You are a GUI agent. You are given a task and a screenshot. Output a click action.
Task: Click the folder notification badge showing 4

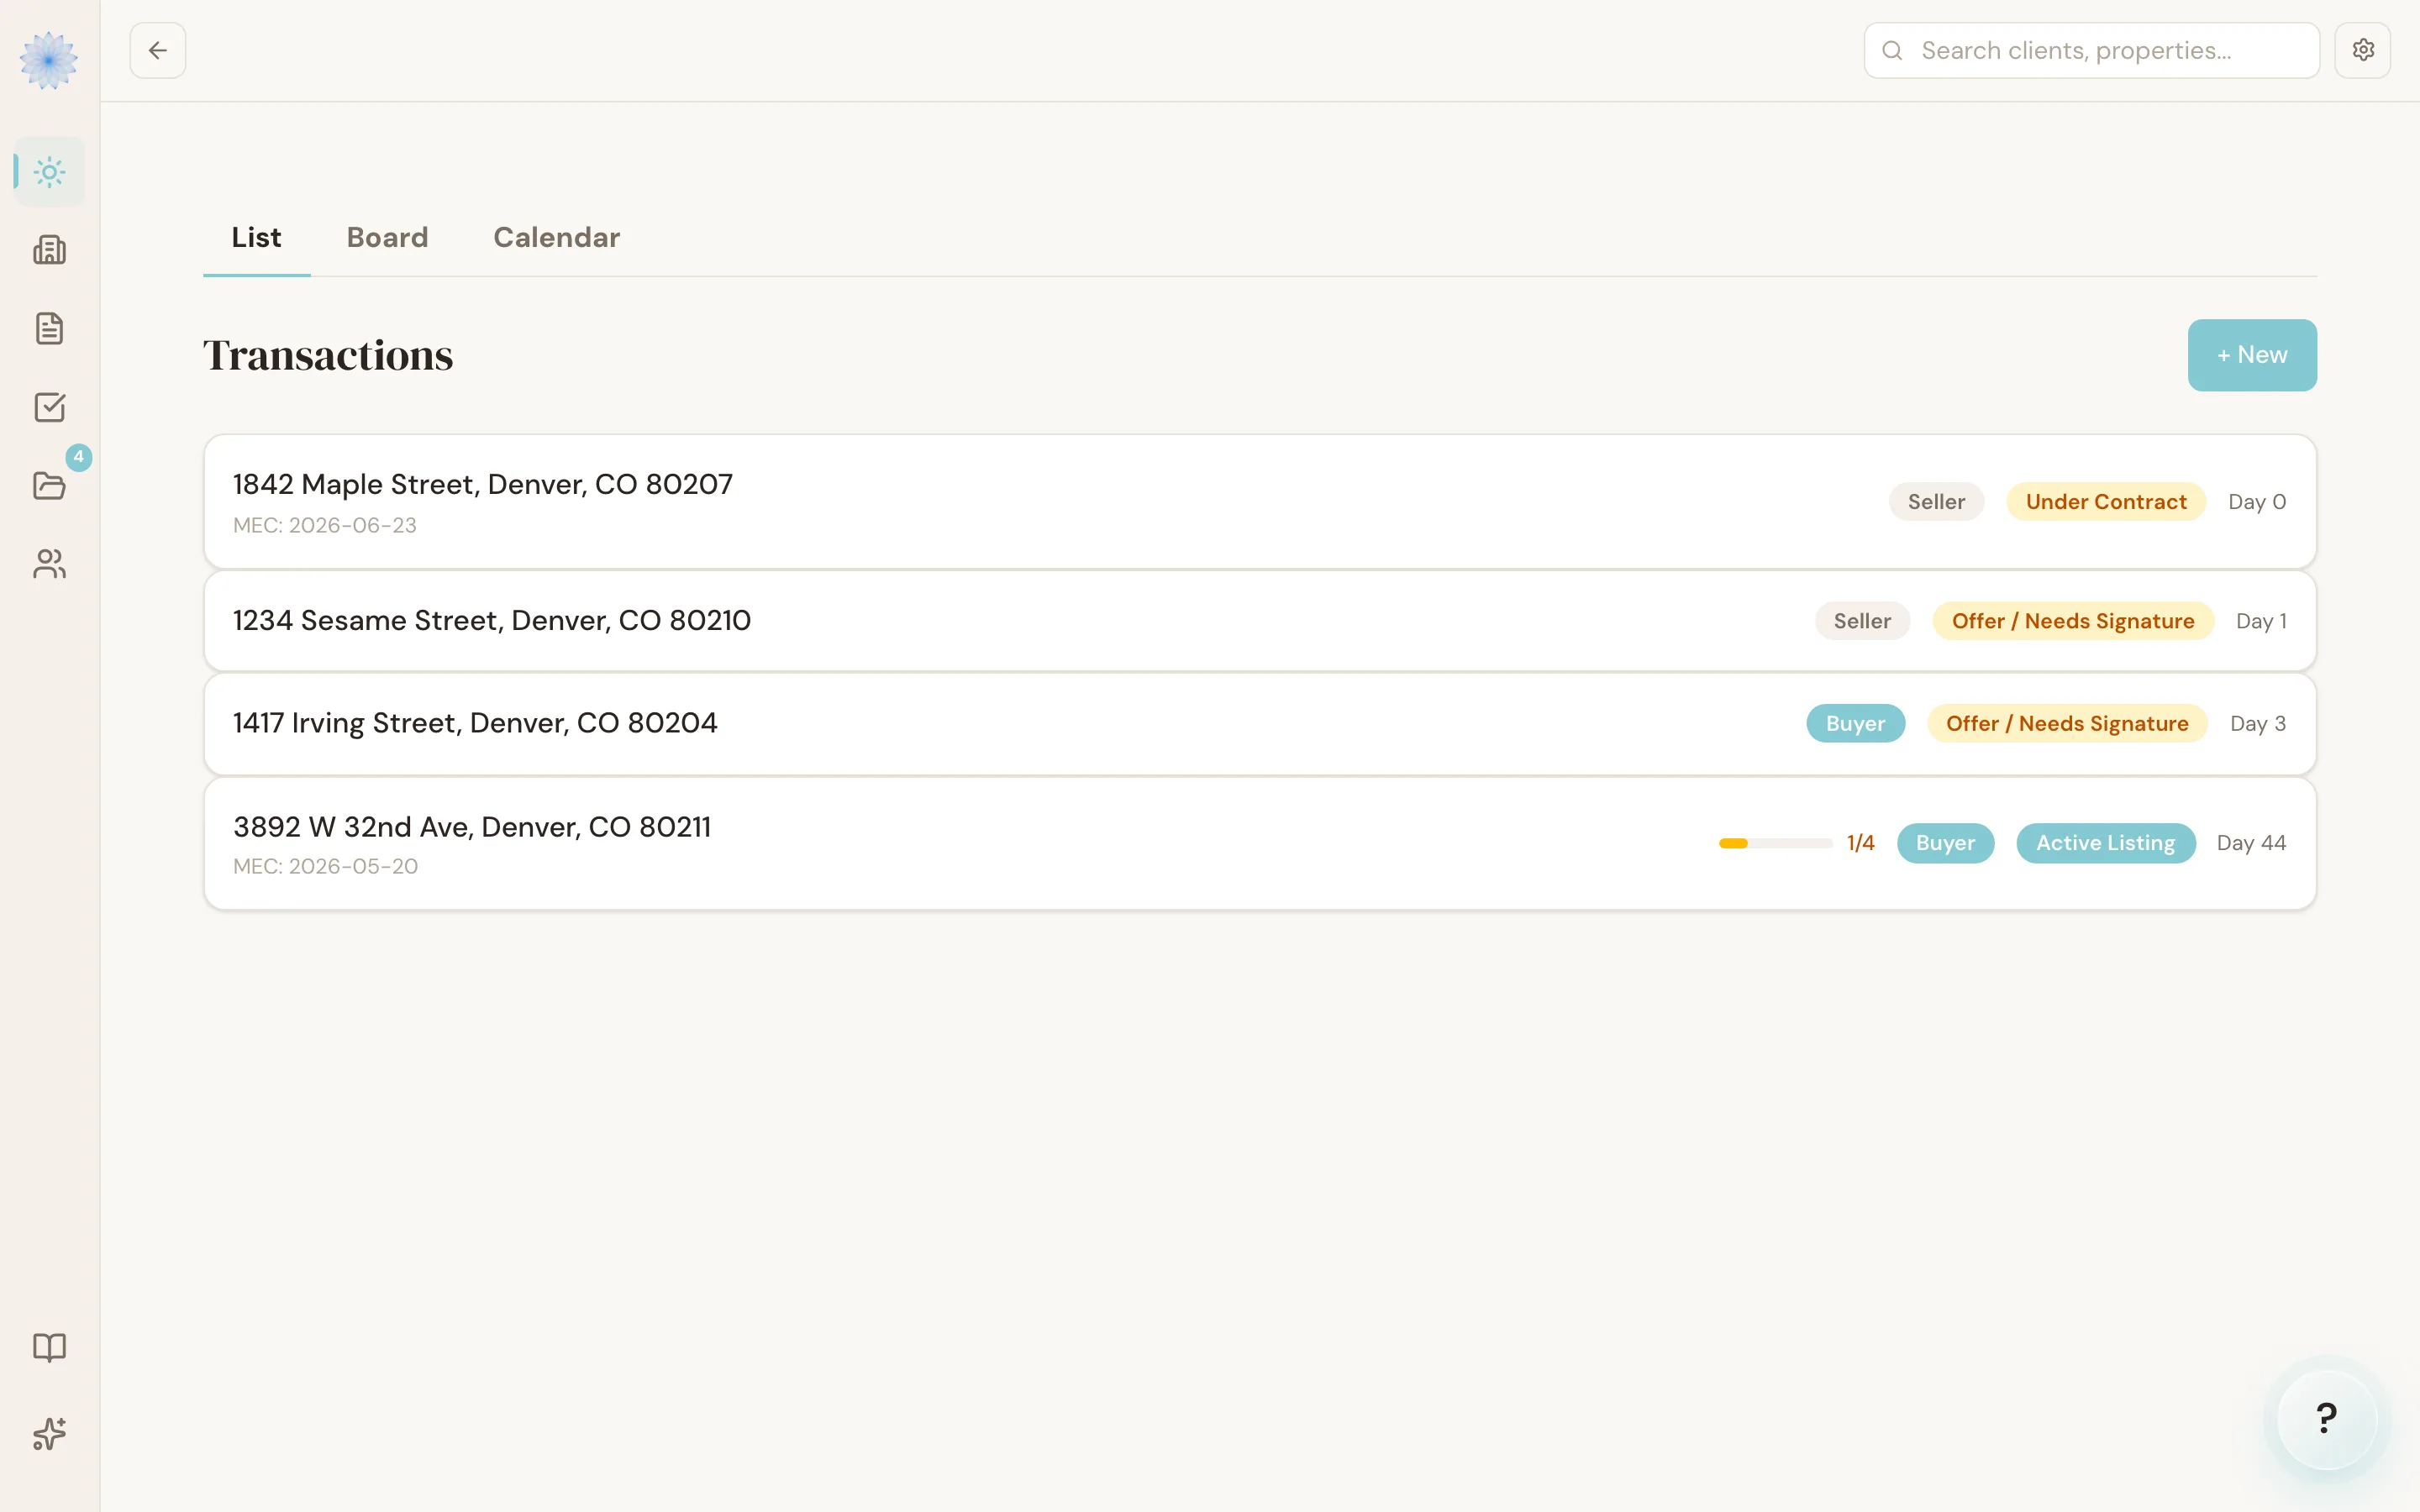coord(79,457)
